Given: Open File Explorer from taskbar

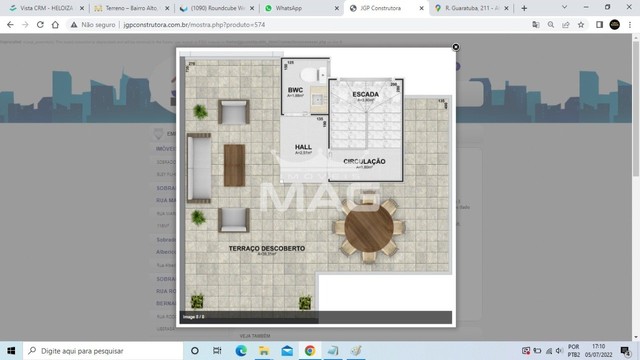Looking at the screenshot, I should point(264,351).
